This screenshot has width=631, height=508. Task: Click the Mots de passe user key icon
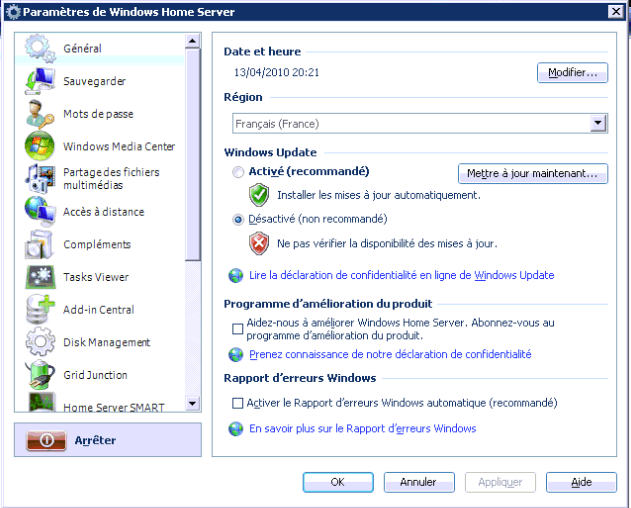[x=40, y=114]
